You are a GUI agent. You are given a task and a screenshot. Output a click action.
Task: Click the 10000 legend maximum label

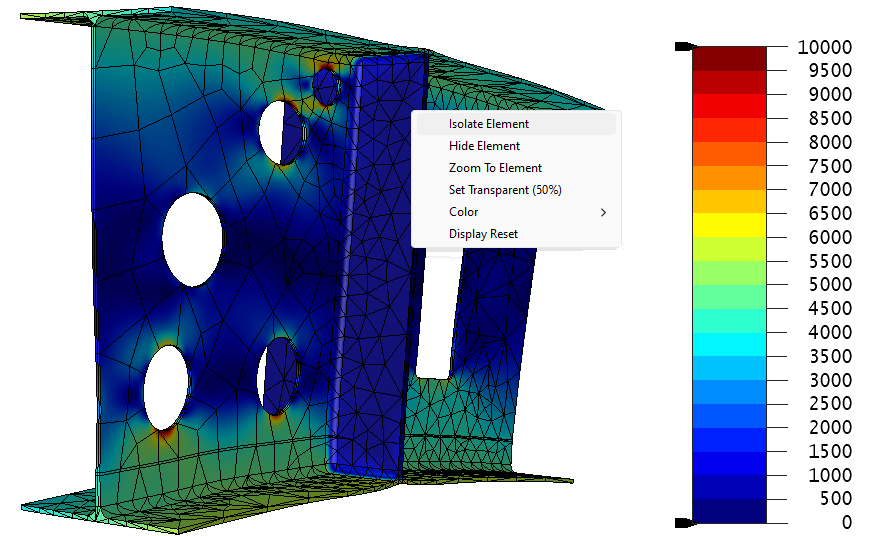pyautogui.click(x=824, y=47)
